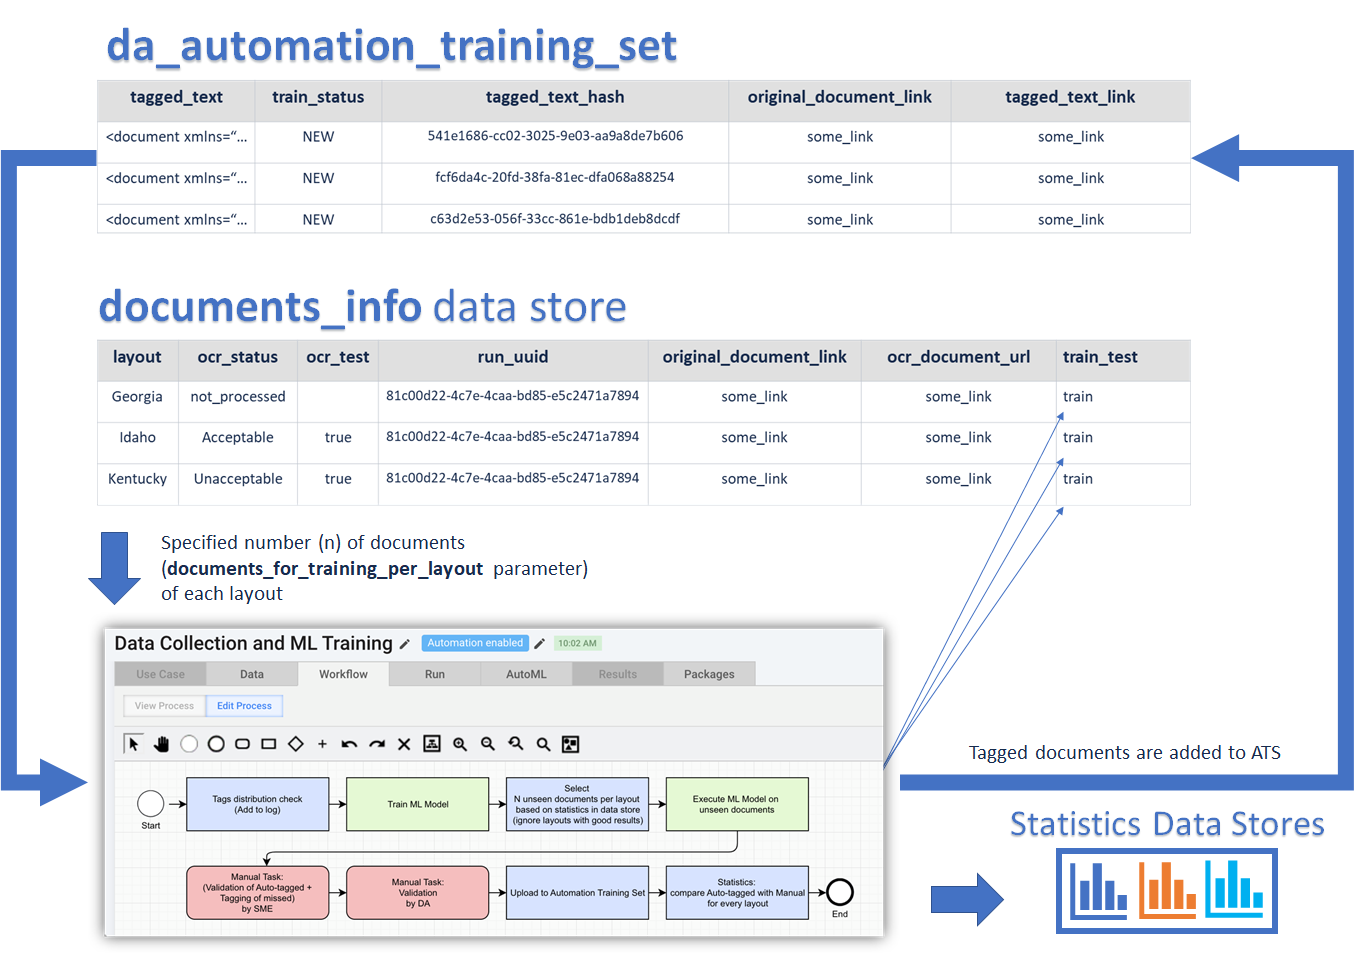Screen dimensions: 1354x953
Task: Select the Execute ML Model task
Action: (737, 804)
